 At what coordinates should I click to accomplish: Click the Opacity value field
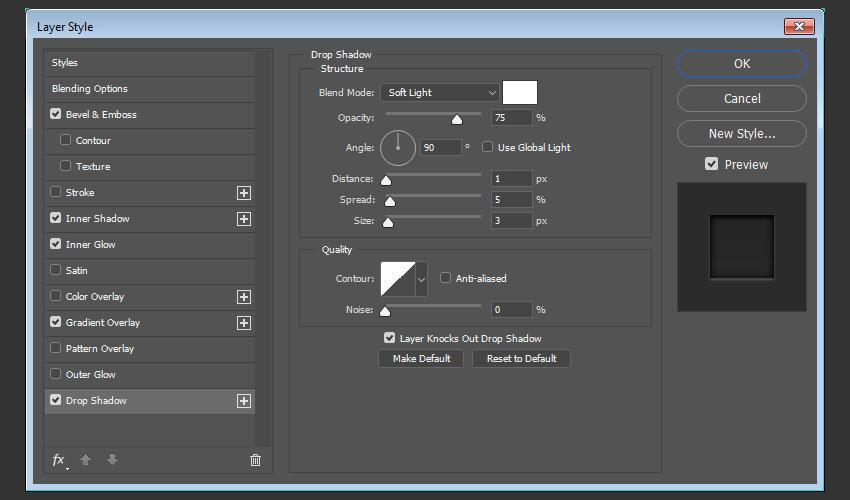[512, 118]
